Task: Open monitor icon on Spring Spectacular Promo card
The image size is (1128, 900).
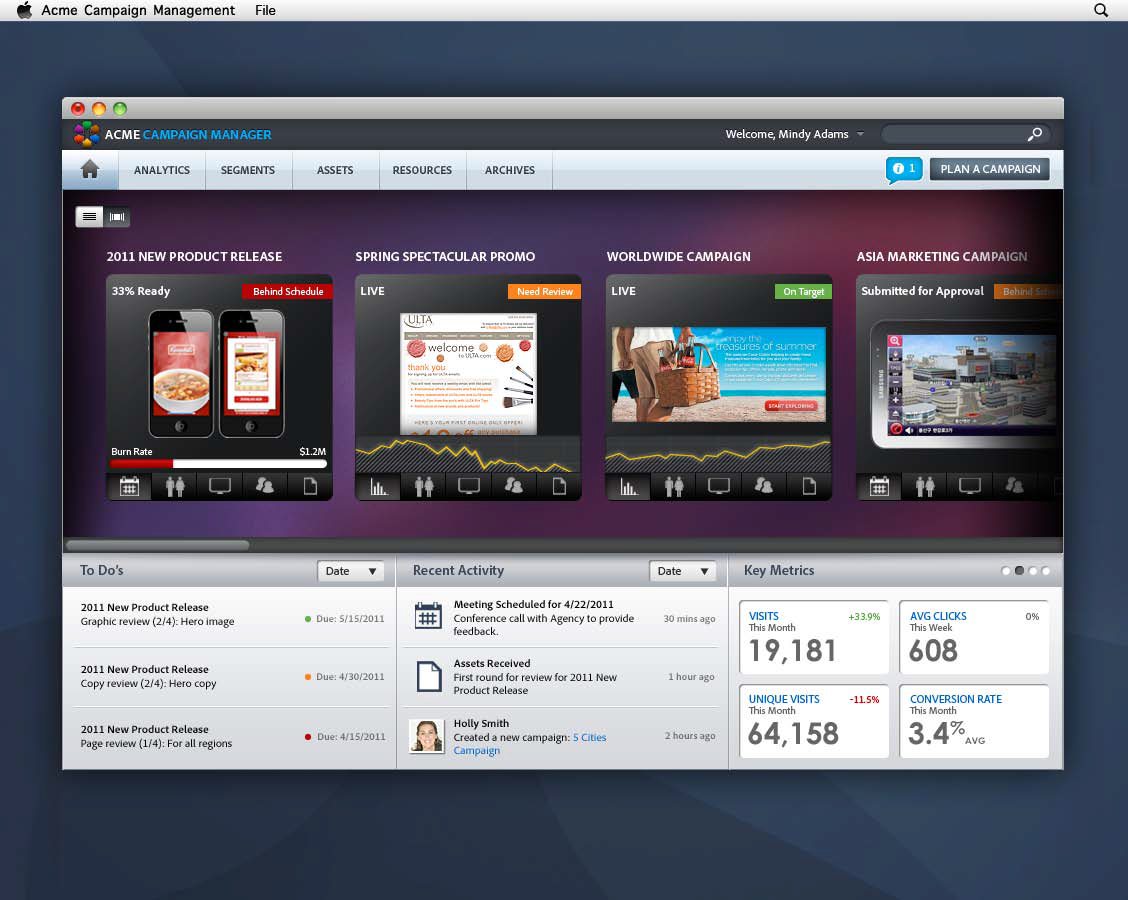Action: (x=469, y=487)
